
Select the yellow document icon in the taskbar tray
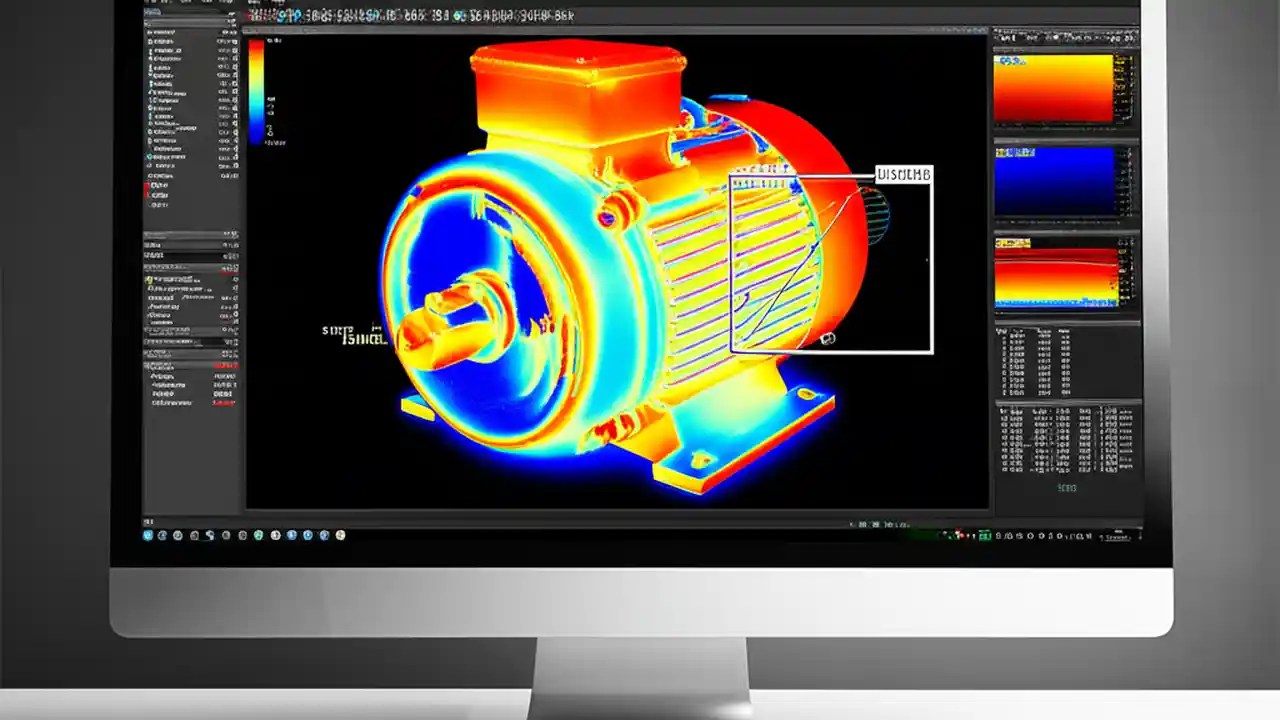pos(342,536)
